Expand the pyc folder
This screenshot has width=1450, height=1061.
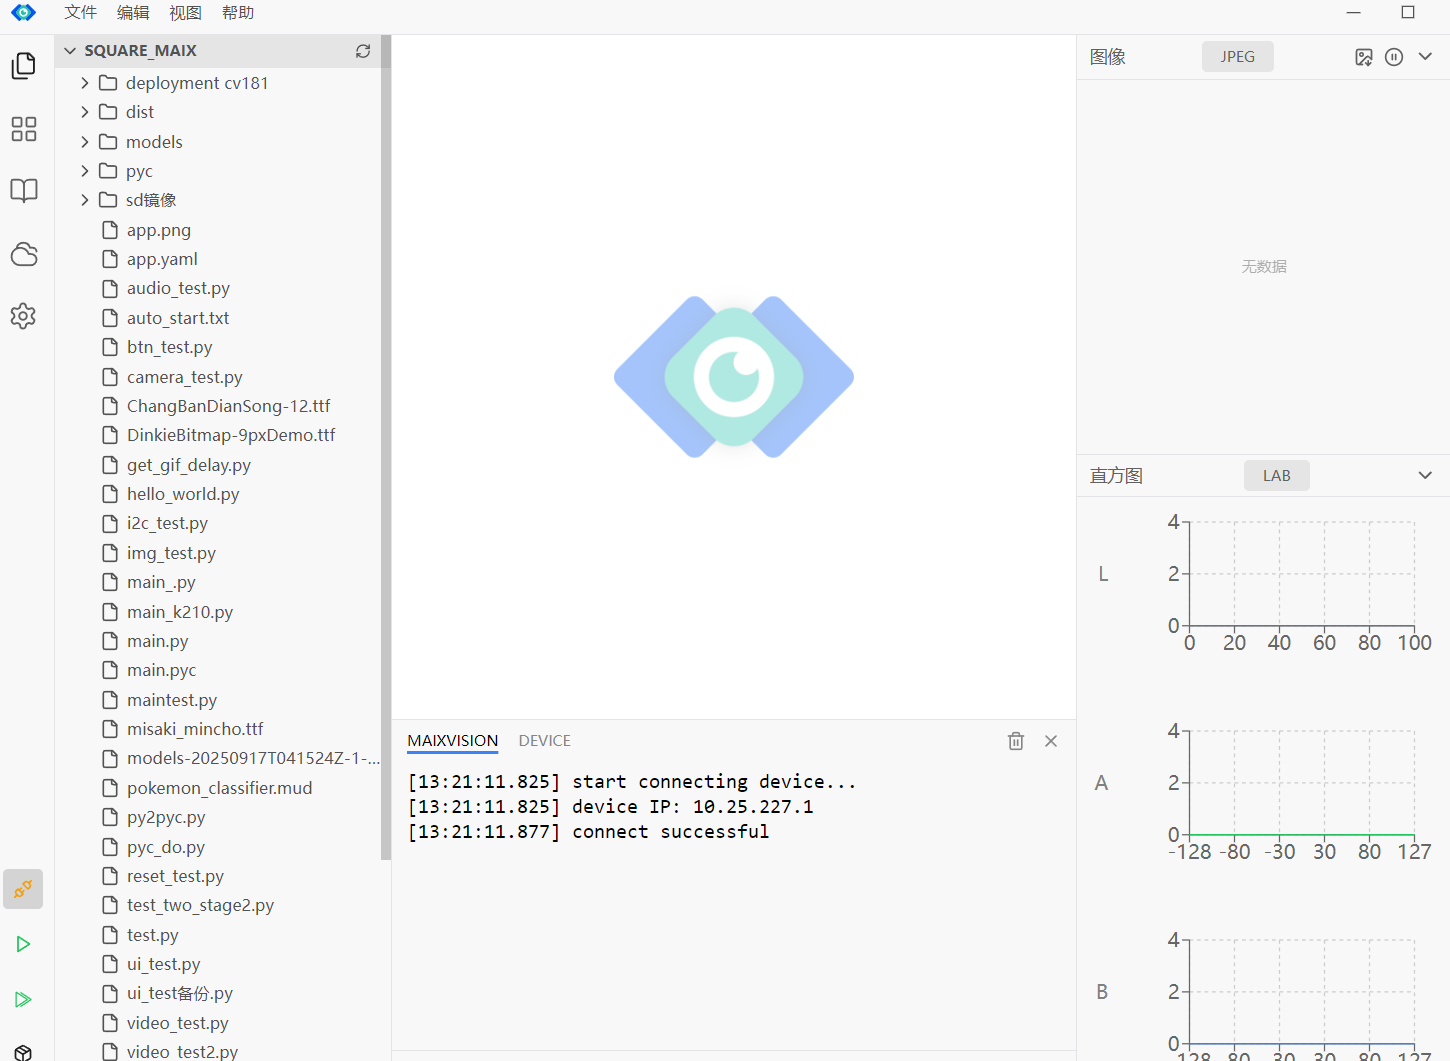(85, 171)
